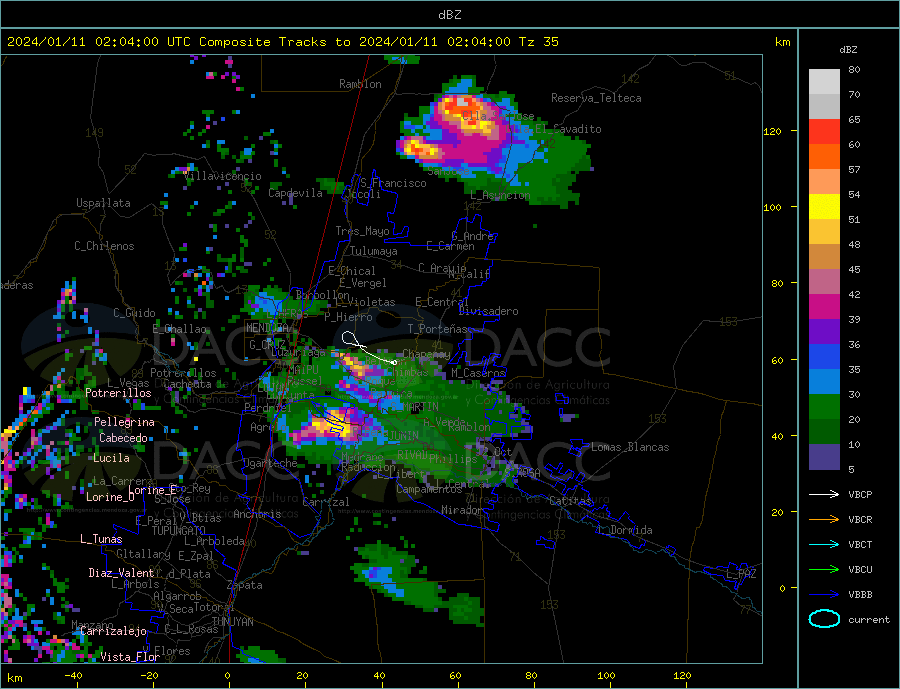This screenshot has height=689, width=900.
Task: Click the Zapata map label
Action: (x=245, y=585)
